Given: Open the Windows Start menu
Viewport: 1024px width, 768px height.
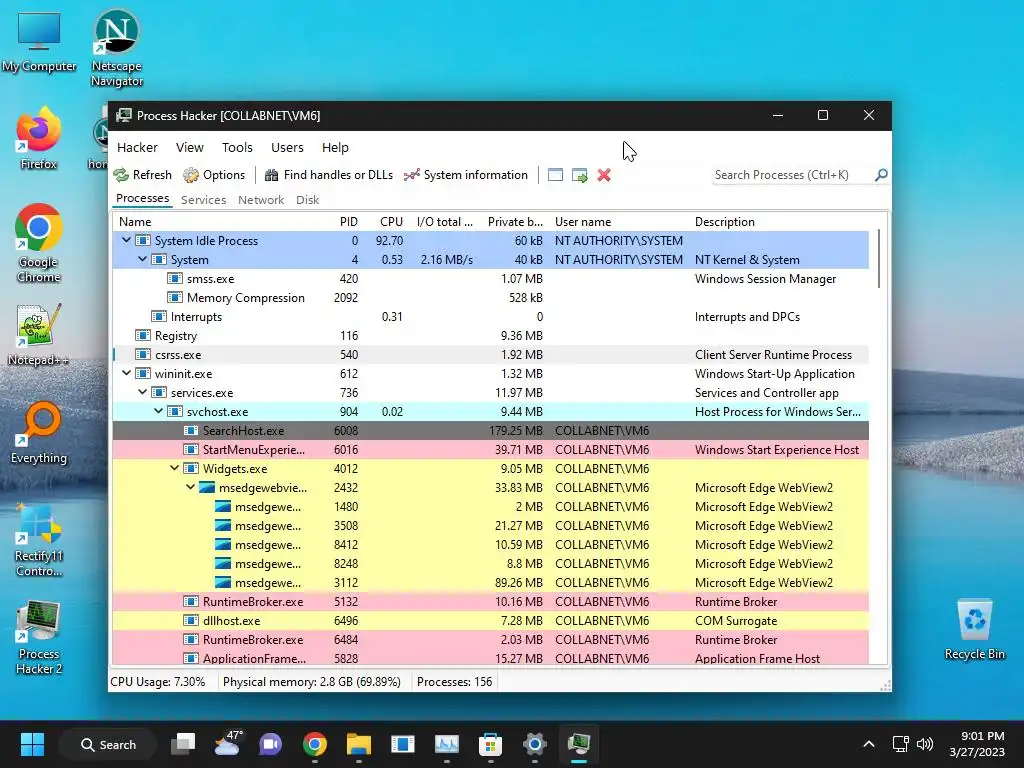Looking at the screenshot, I should point(32,744).
